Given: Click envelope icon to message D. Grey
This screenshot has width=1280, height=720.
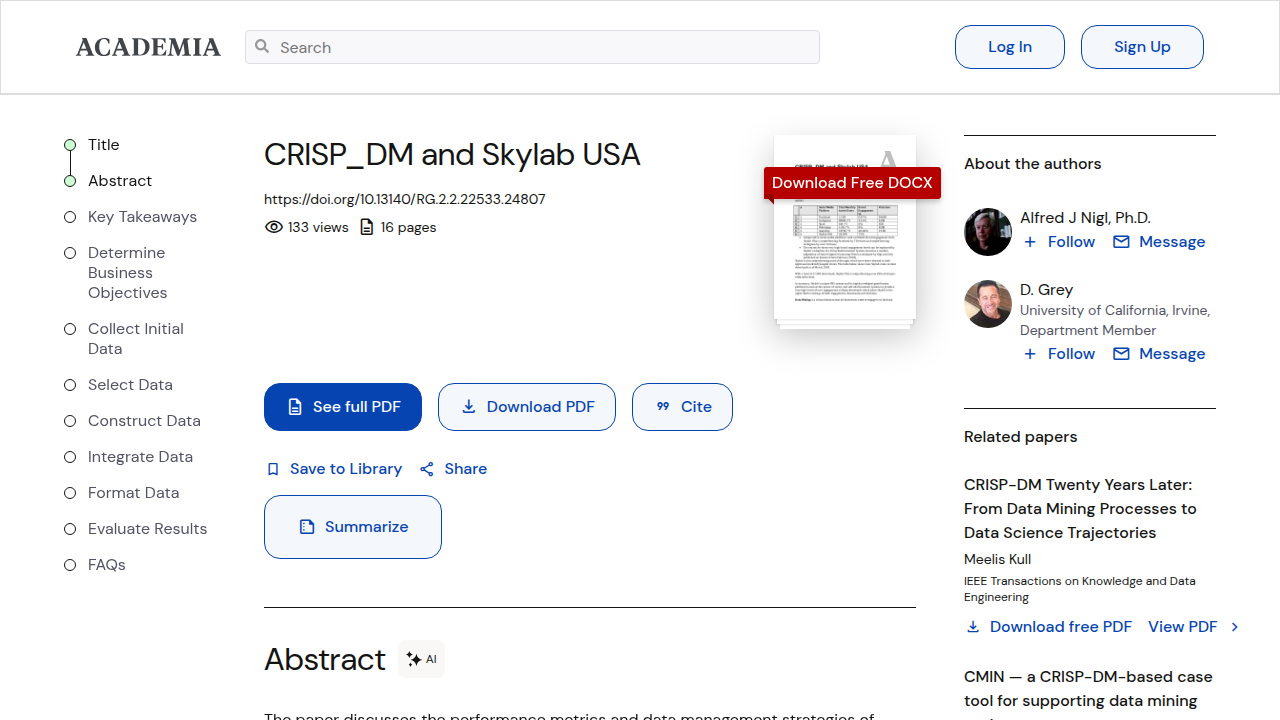Looking at the screenshot, I should pos(1121,354).
